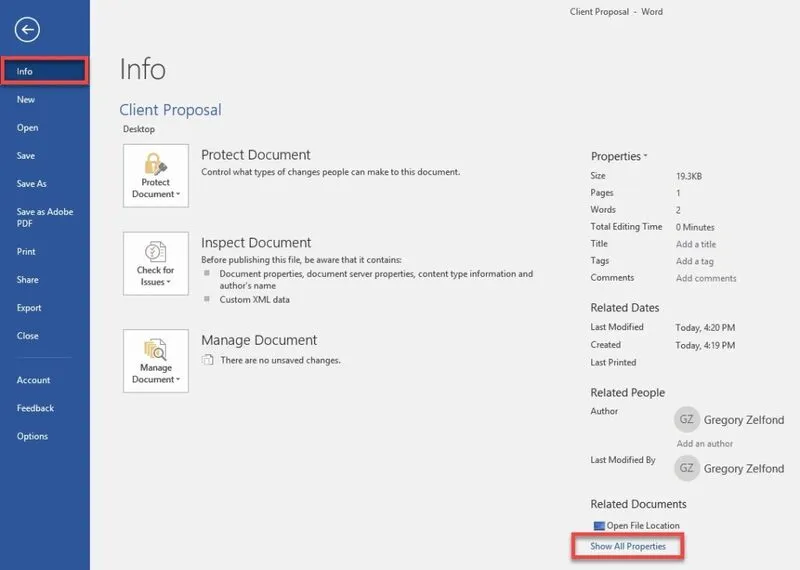This screenshot has height=570, width=800.
Task: Click the Last Modified By GZ avatar
Action: 686,468
